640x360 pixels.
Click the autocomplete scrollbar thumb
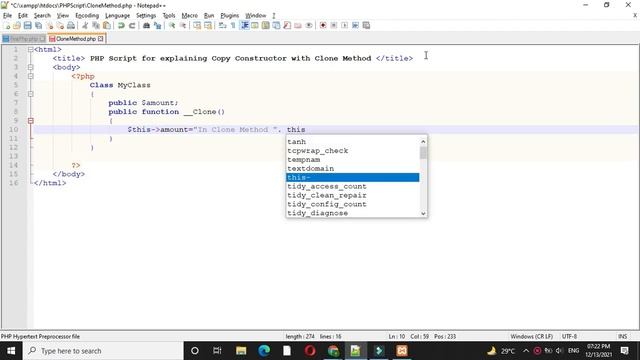tap(423, 153)
